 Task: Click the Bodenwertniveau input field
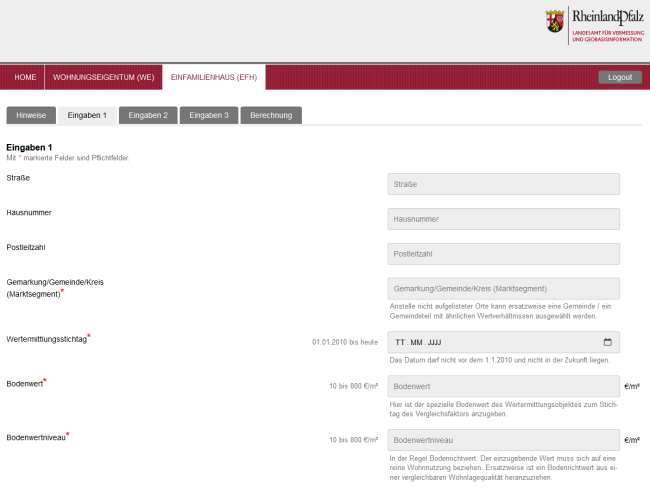(x=503, y=439)
